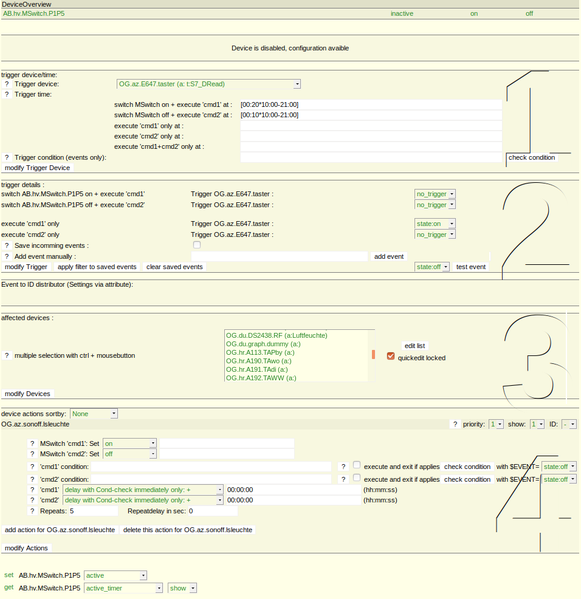The height and width of the screenshot is (599, 581).
Task: Open help for MSwitch 'cmd2': Set
Action: coord(32,454)
